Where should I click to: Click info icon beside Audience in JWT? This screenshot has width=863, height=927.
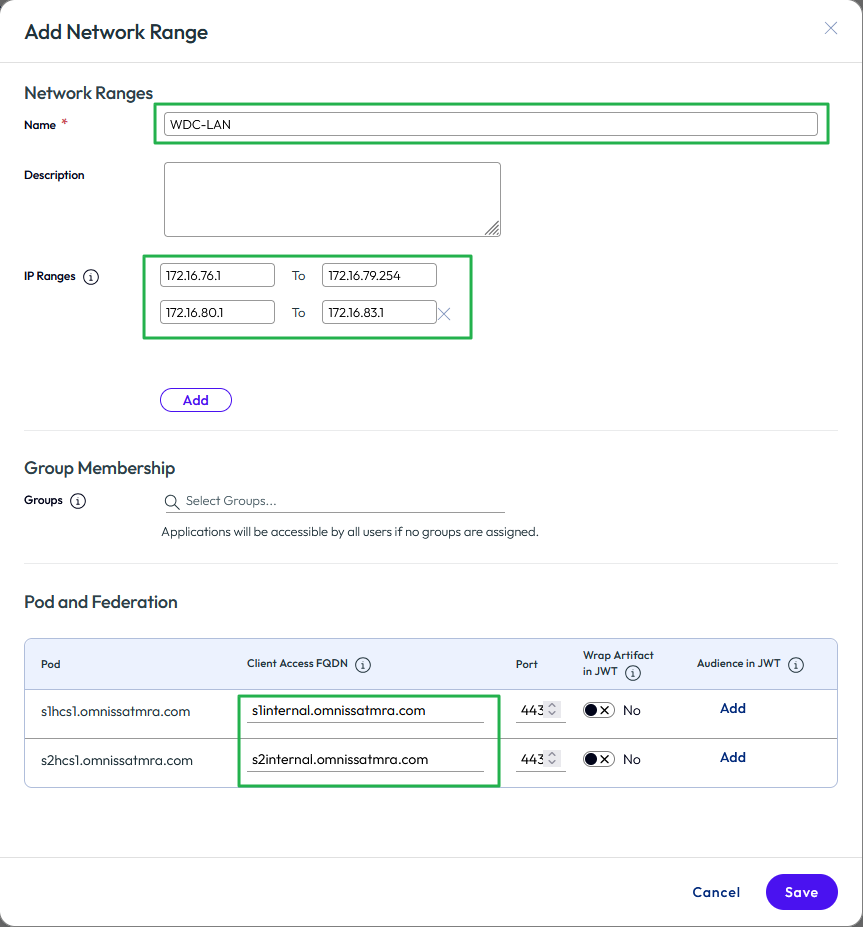pos(796,665)
